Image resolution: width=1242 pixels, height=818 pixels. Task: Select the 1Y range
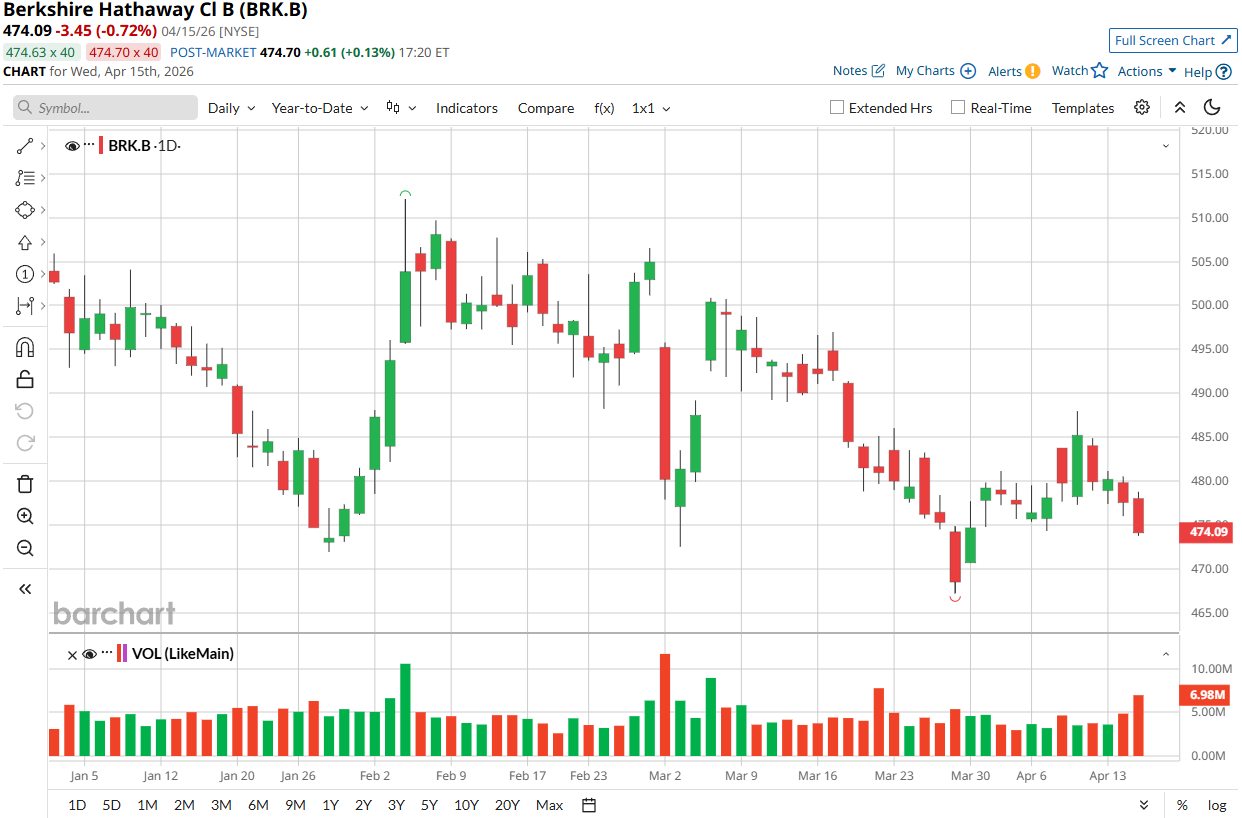click(x=330, y=805)
